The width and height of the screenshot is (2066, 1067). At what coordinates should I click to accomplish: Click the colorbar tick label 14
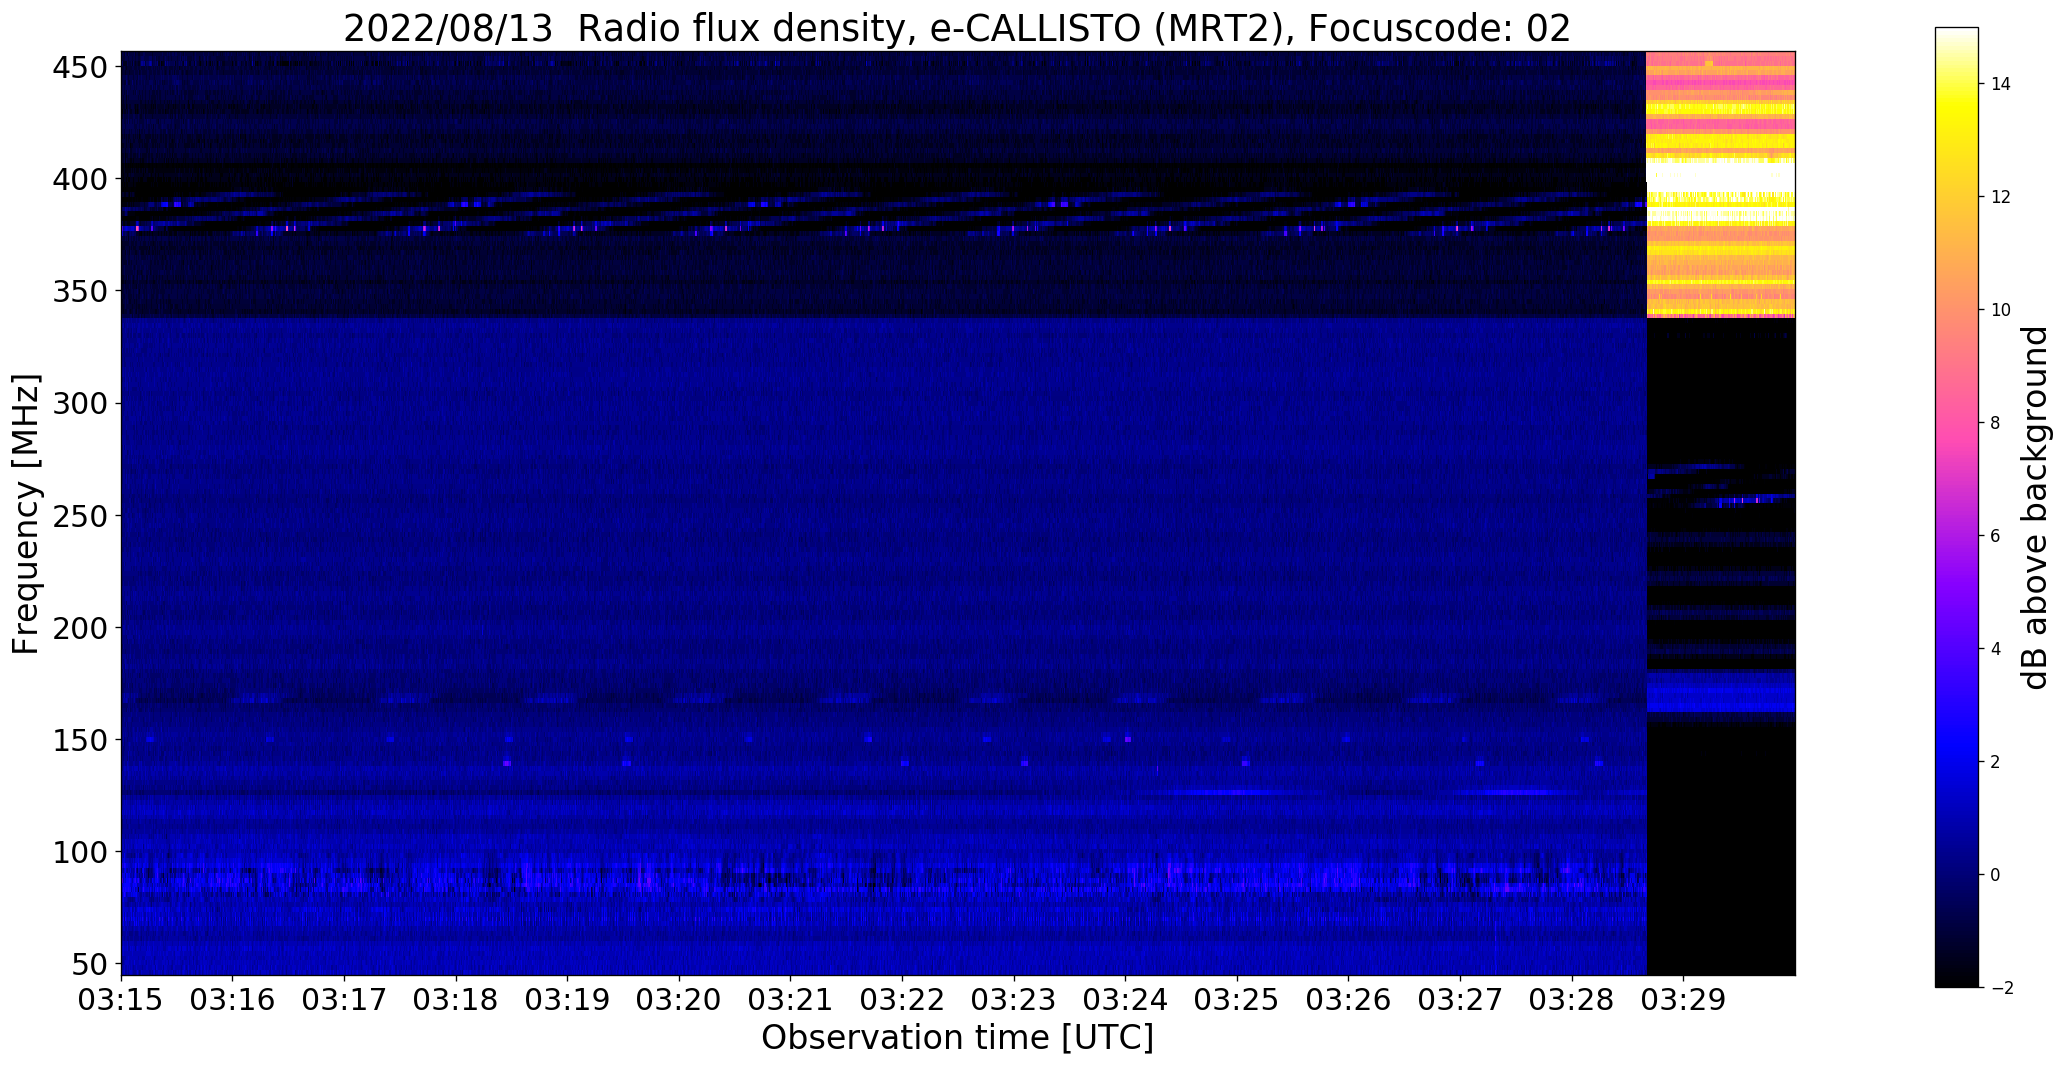tap(2000, 84)
